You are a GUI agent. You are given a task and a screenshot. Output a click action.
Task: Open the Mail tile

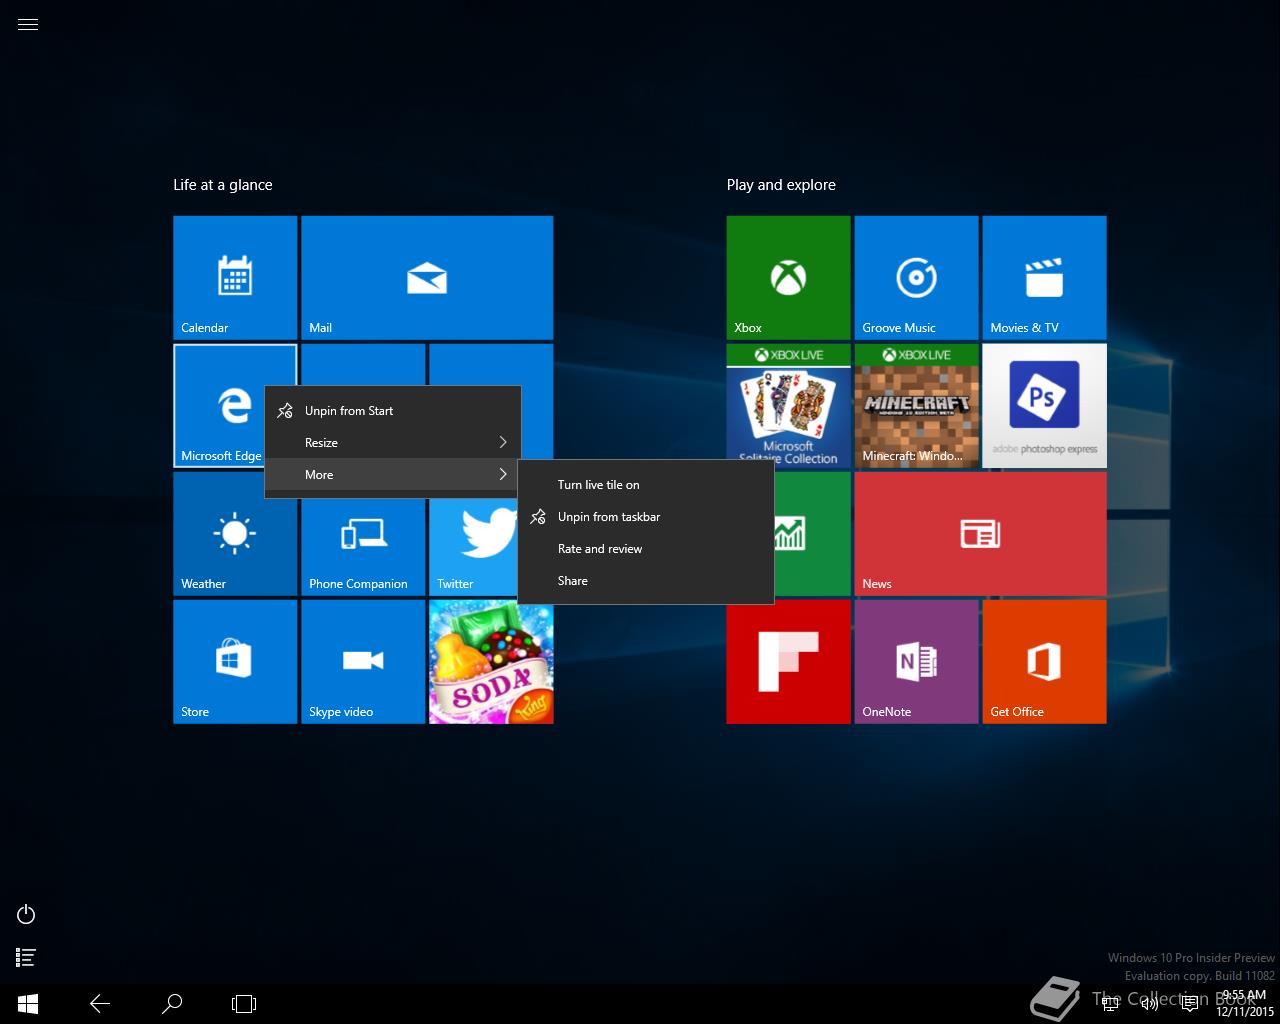tap(427, 278)
